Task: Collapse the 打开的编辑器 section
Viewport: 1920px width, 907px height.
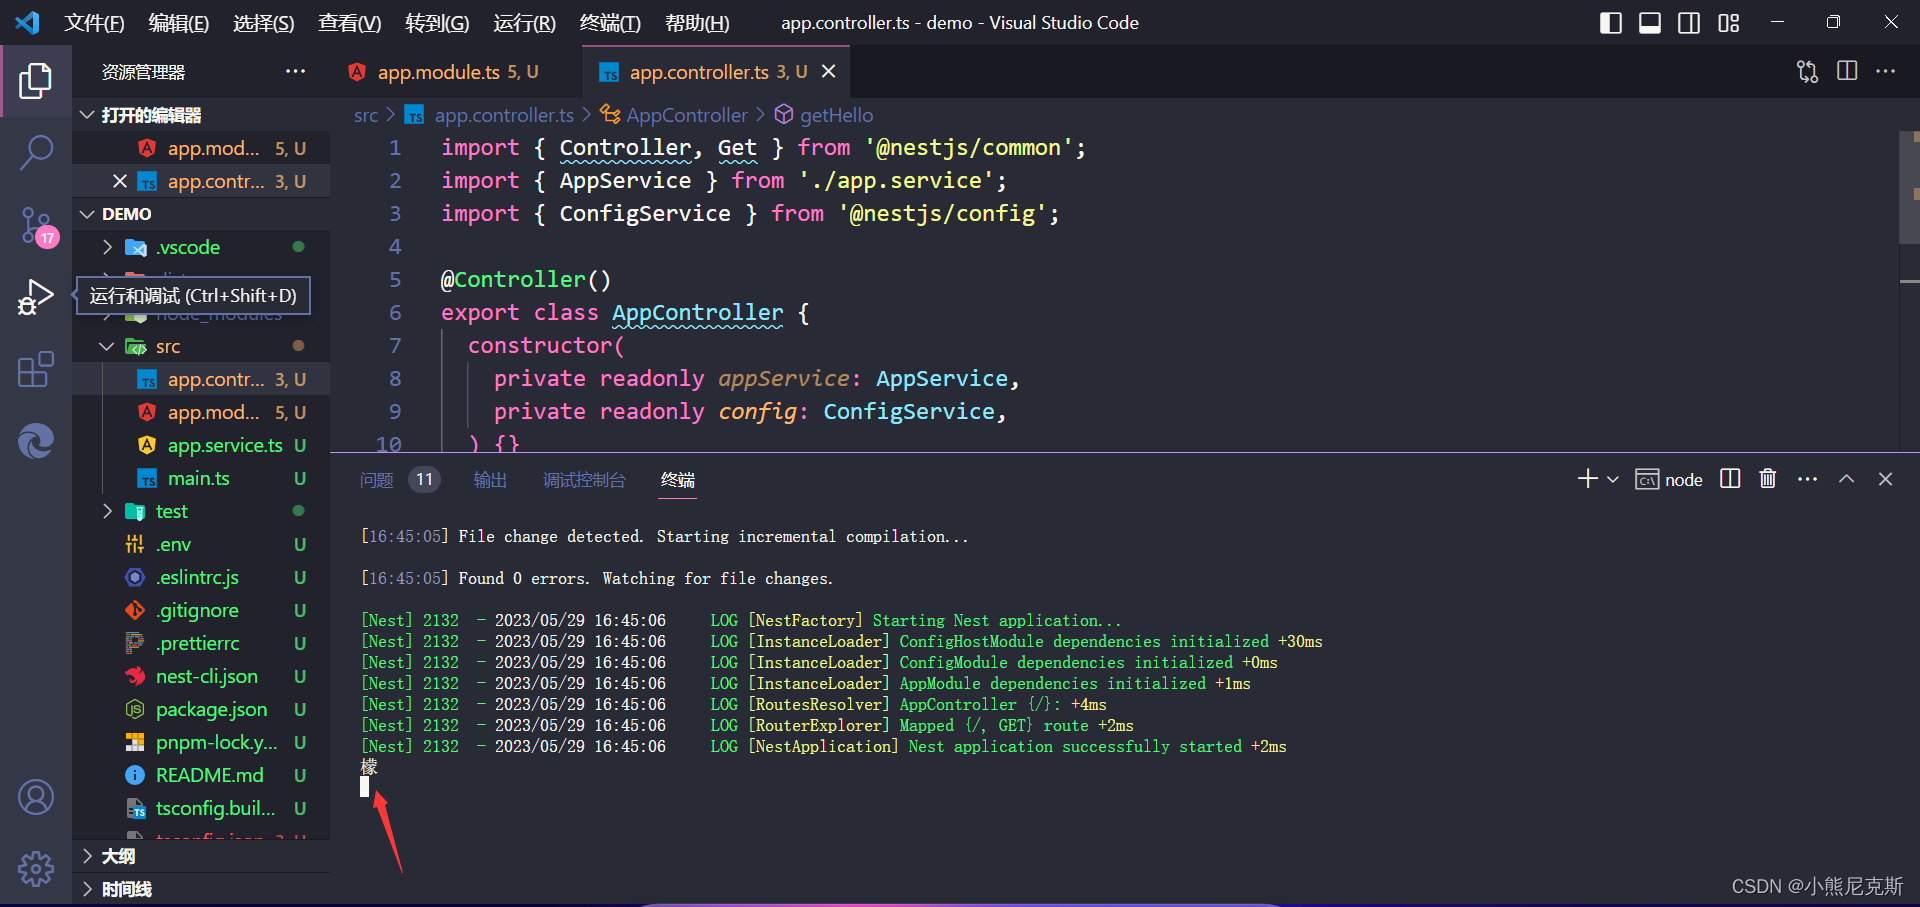Action: pyautogui.click(x=201, y=115)
